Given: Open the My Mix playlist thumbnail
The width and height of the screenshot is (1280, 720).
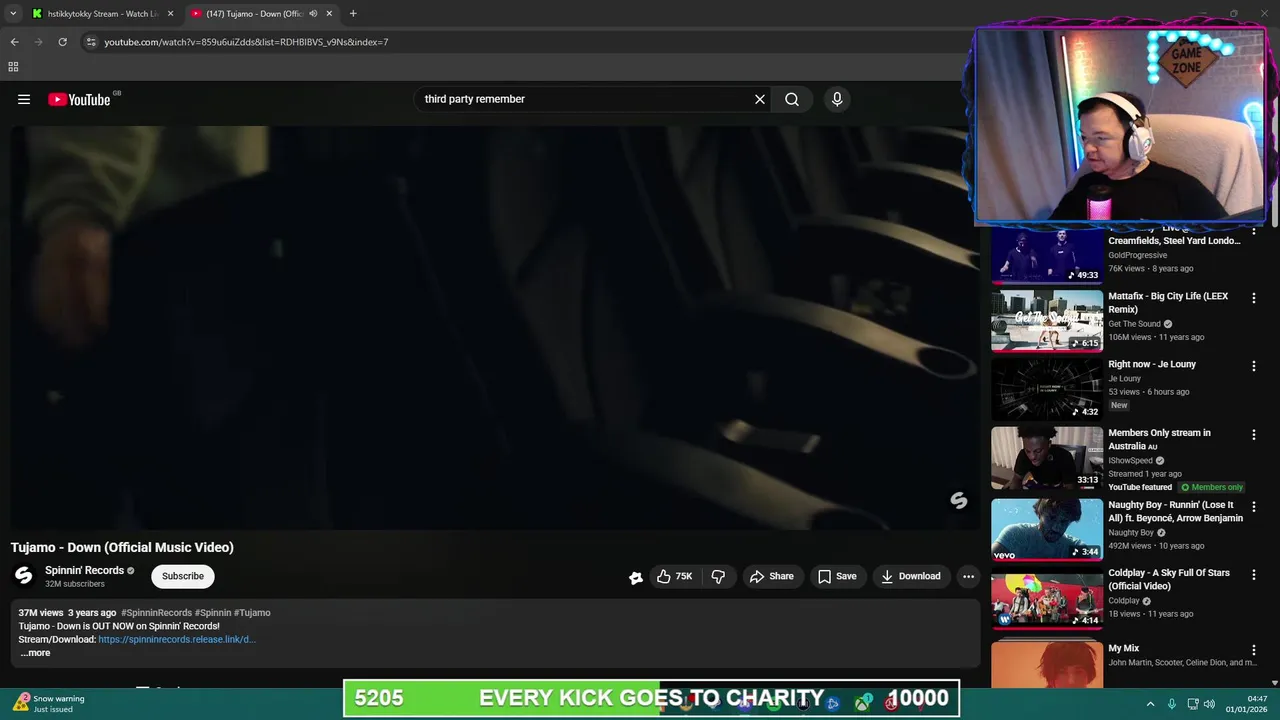Looking at the screenshot, I should pos(1047,664).
